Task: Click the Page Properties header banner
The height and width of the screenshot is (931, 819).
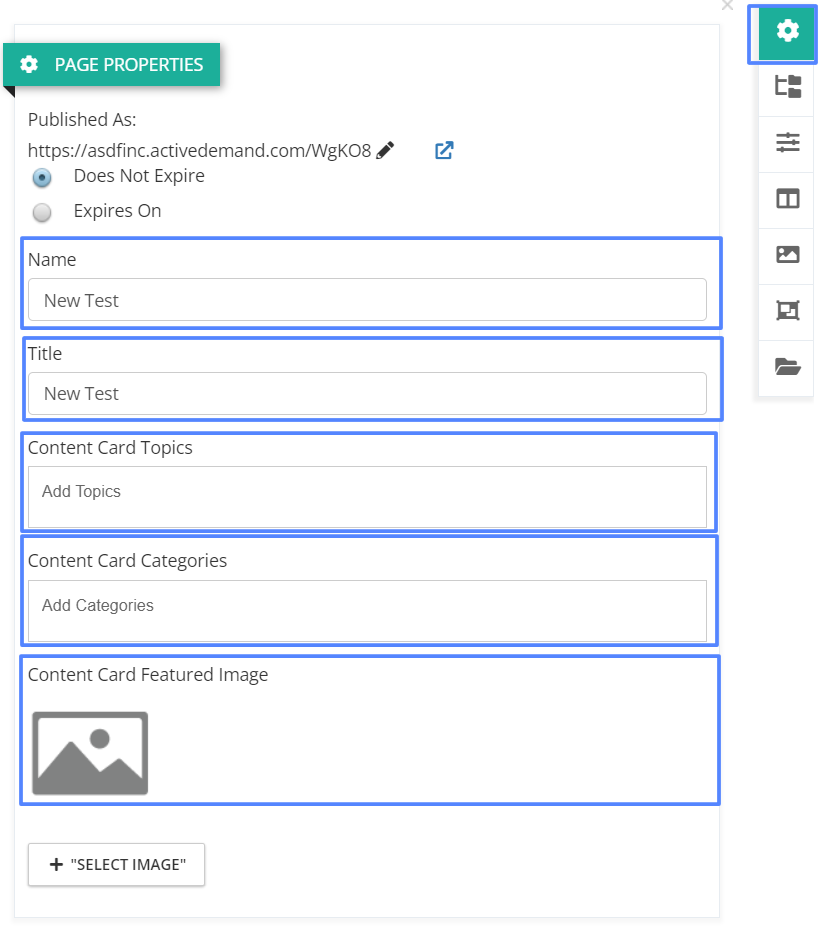Action: (112, 64)
